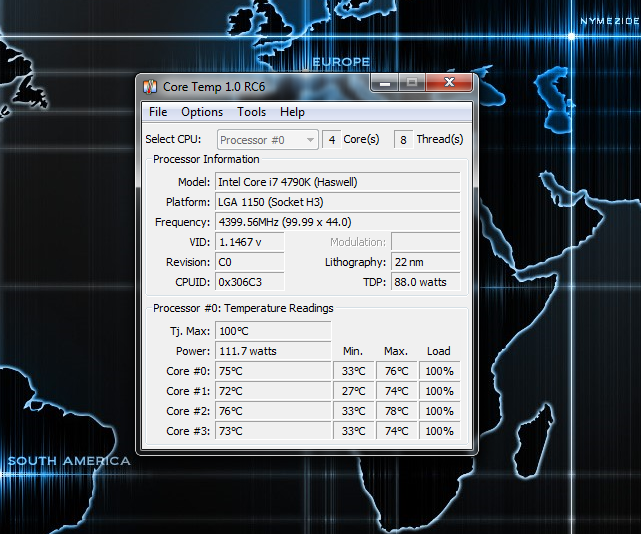The width and height of the screenshot is (641, 534).
Task: Click Core #0 load 100%
Action: (439, 371)
